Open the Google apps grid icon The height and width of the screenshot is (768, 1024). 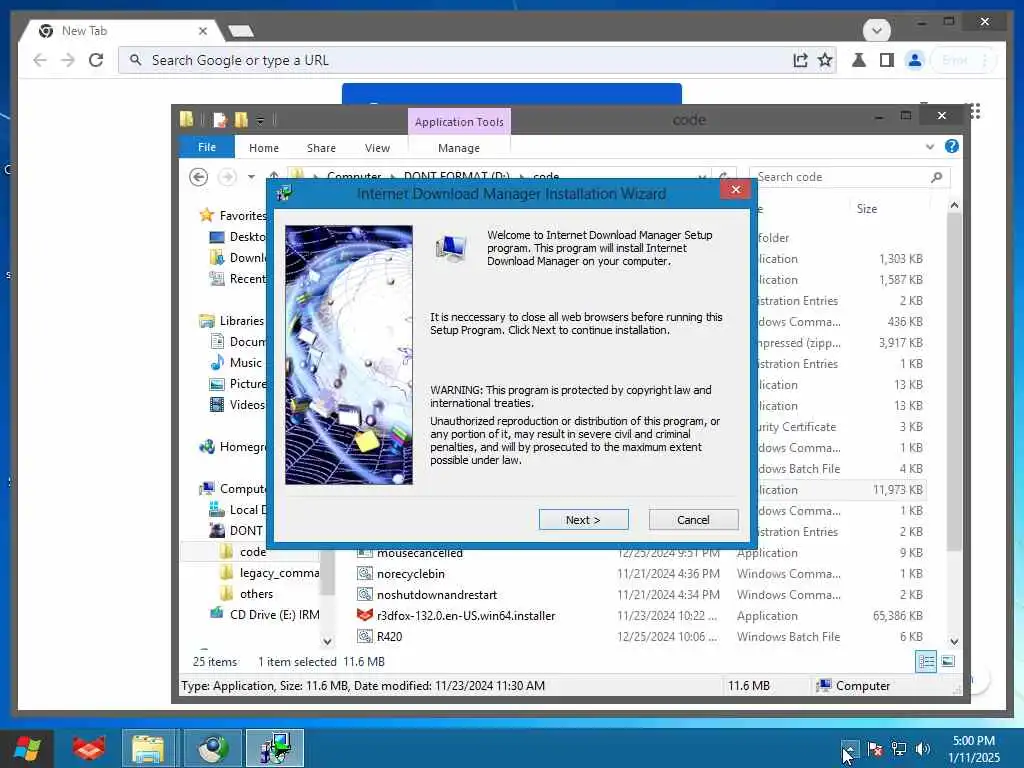click(975, 111)
